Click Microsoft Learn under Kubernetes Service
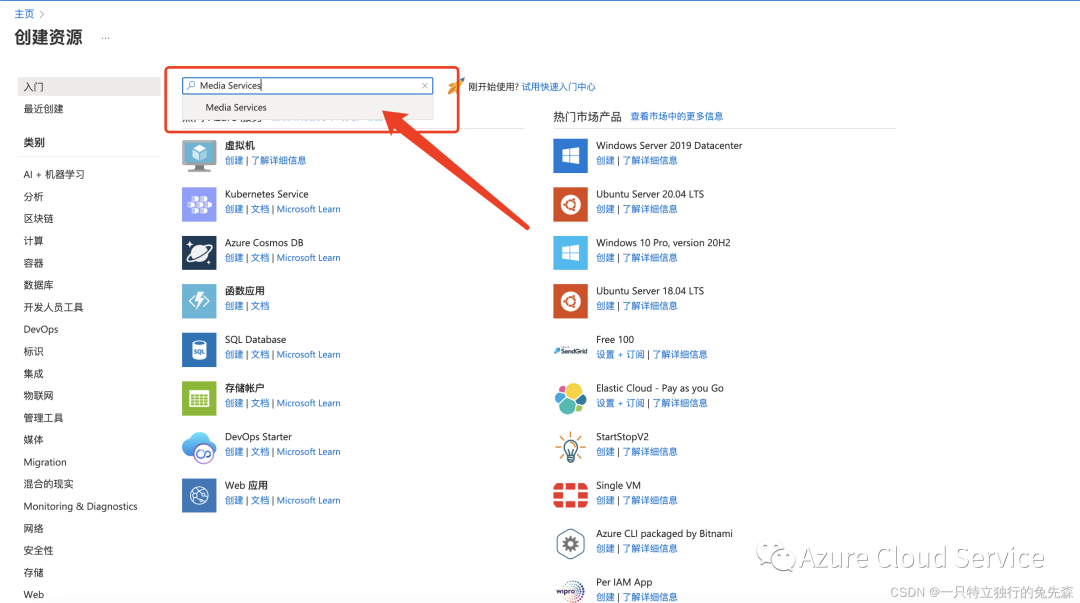The image size is (1080, 603). click(x=309, y=209)
